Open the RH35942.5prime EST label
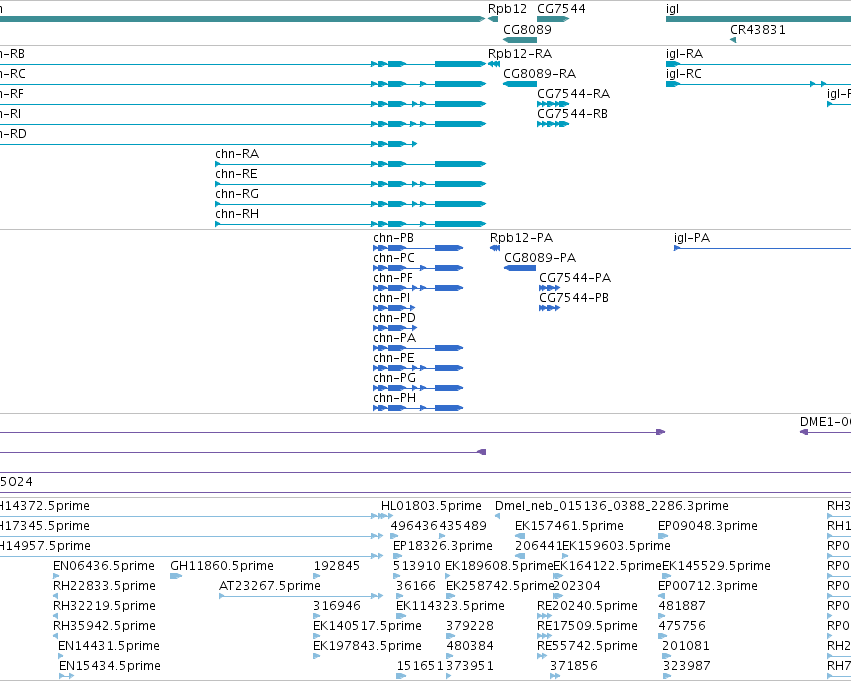The height and width of the screenshot is (681, 851). (104, 626)
